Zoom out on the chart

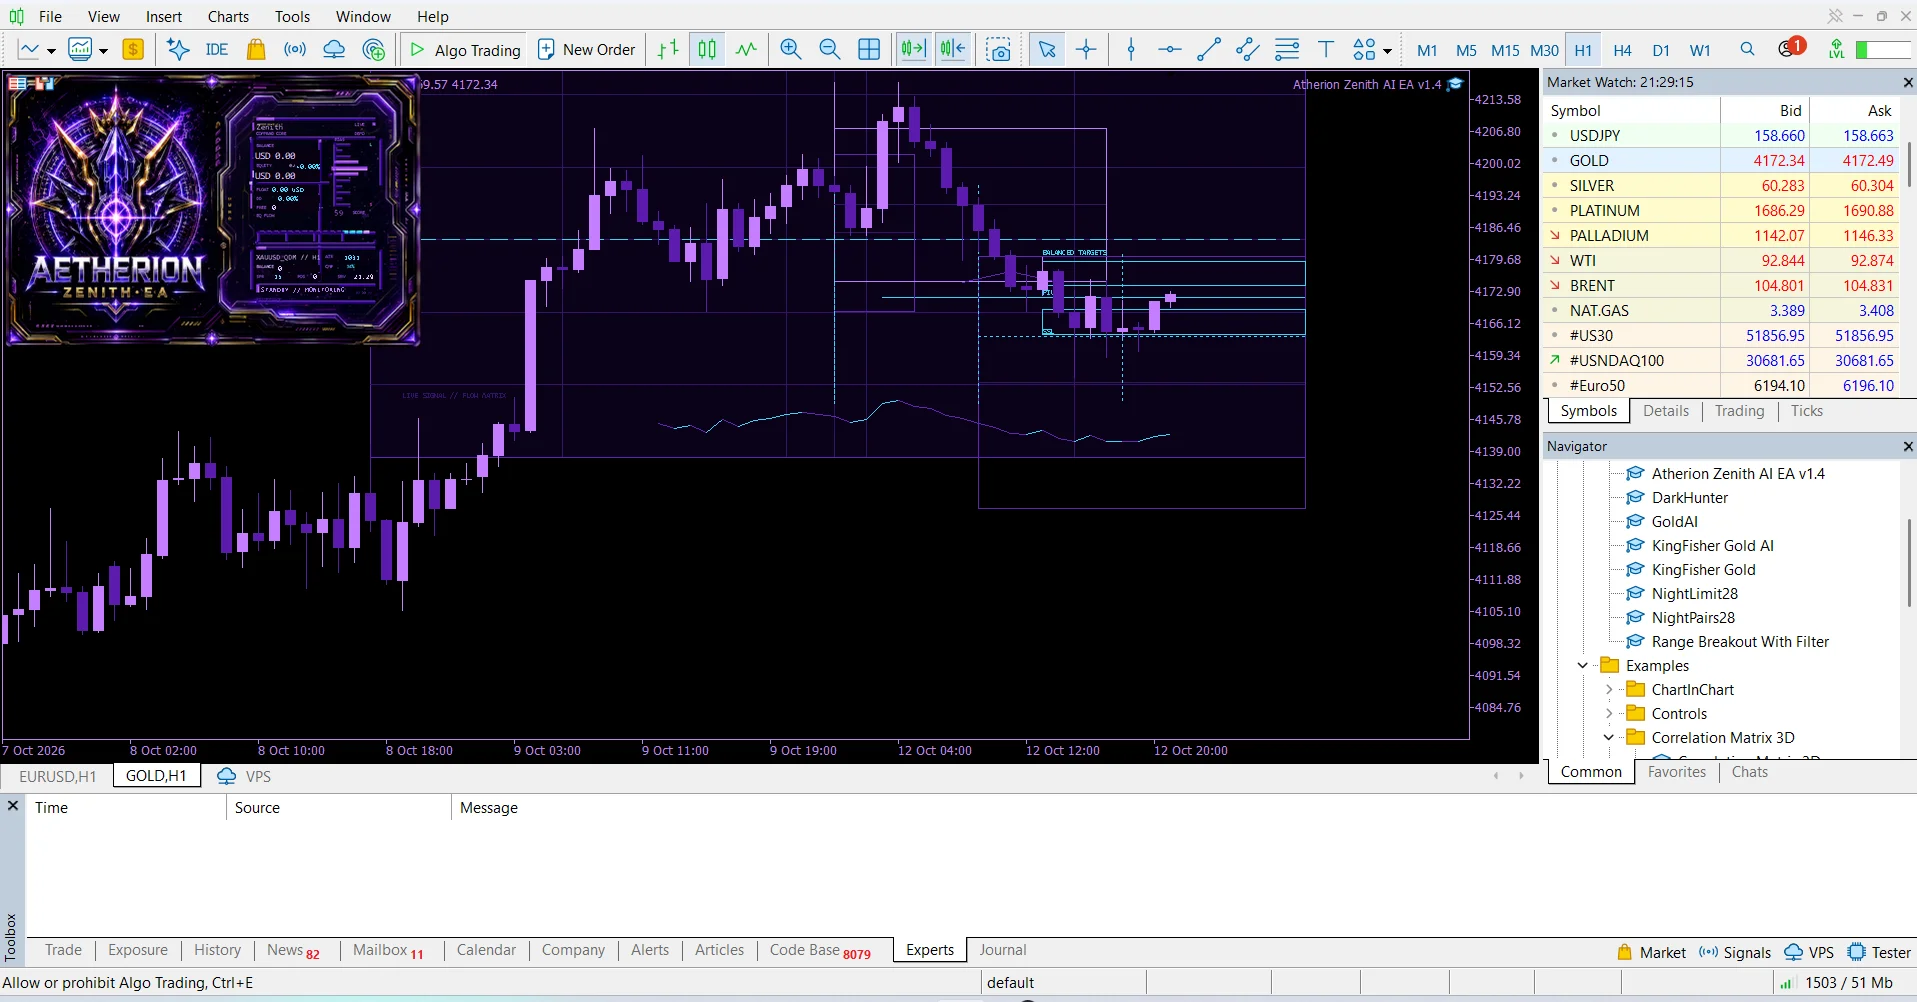(x=830, y=49)
